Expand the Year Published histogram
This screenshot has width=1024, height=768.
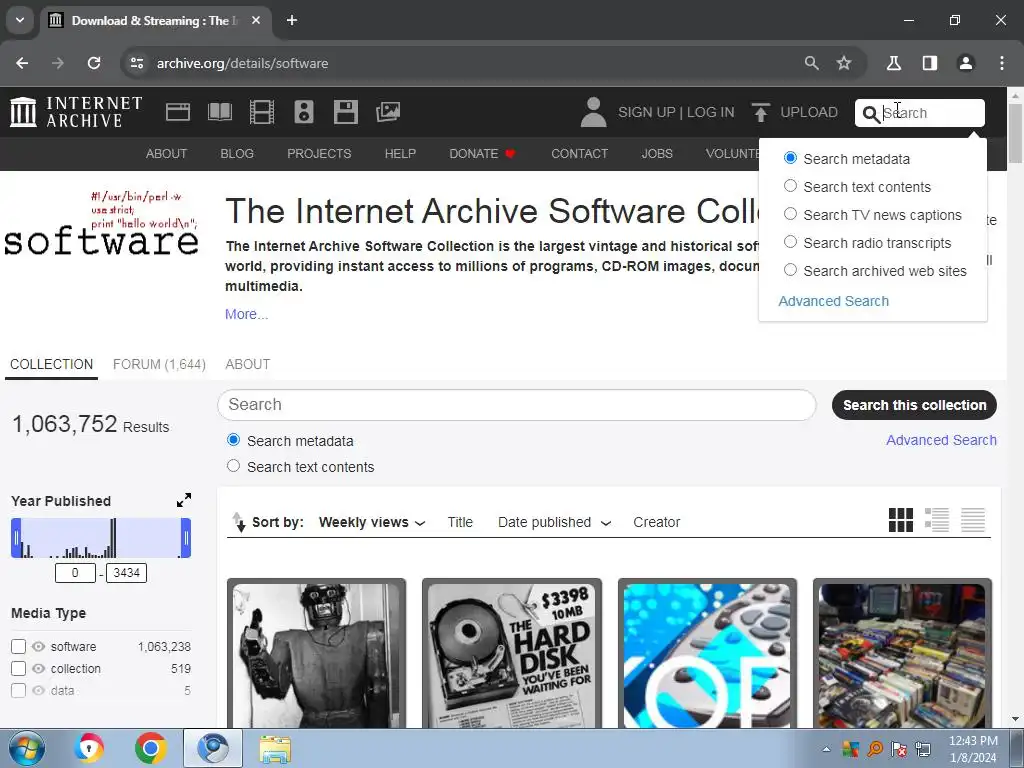184,500
